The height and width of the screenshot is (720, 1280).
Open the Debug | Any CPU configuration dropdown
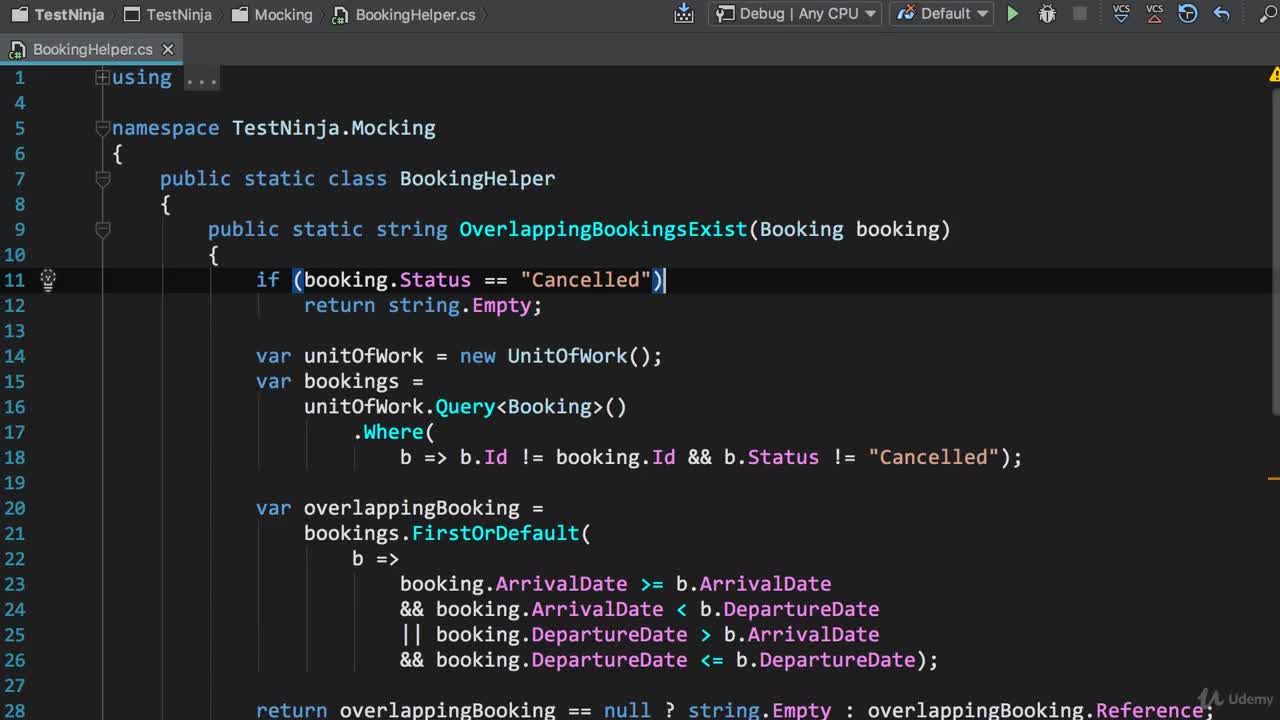797,14
